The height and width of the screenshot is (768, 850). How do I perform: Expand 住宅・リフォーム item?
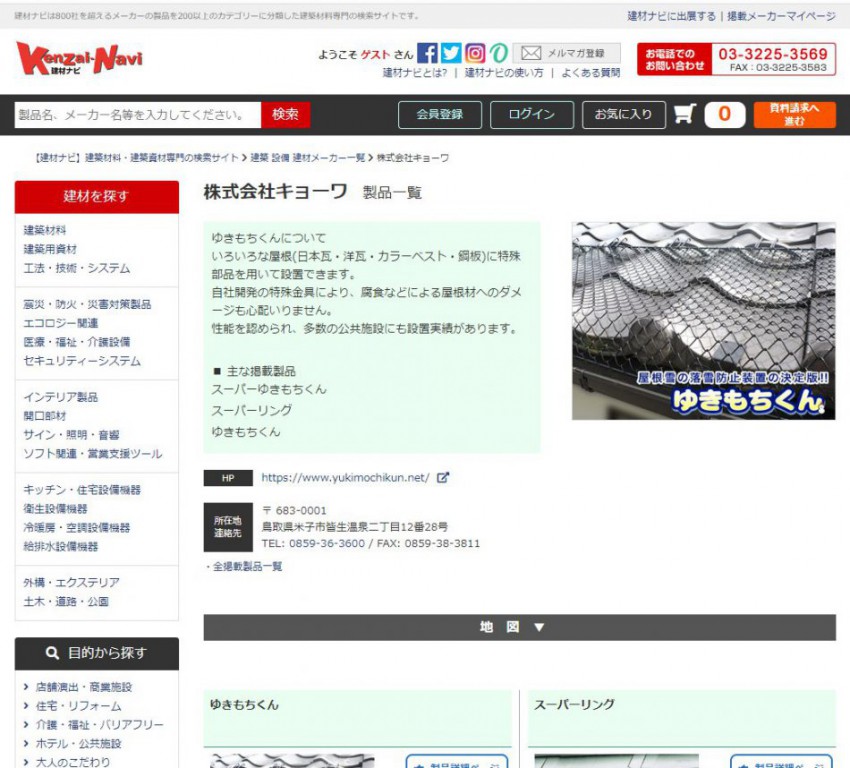pyautogui.click(x=78, y=706)
